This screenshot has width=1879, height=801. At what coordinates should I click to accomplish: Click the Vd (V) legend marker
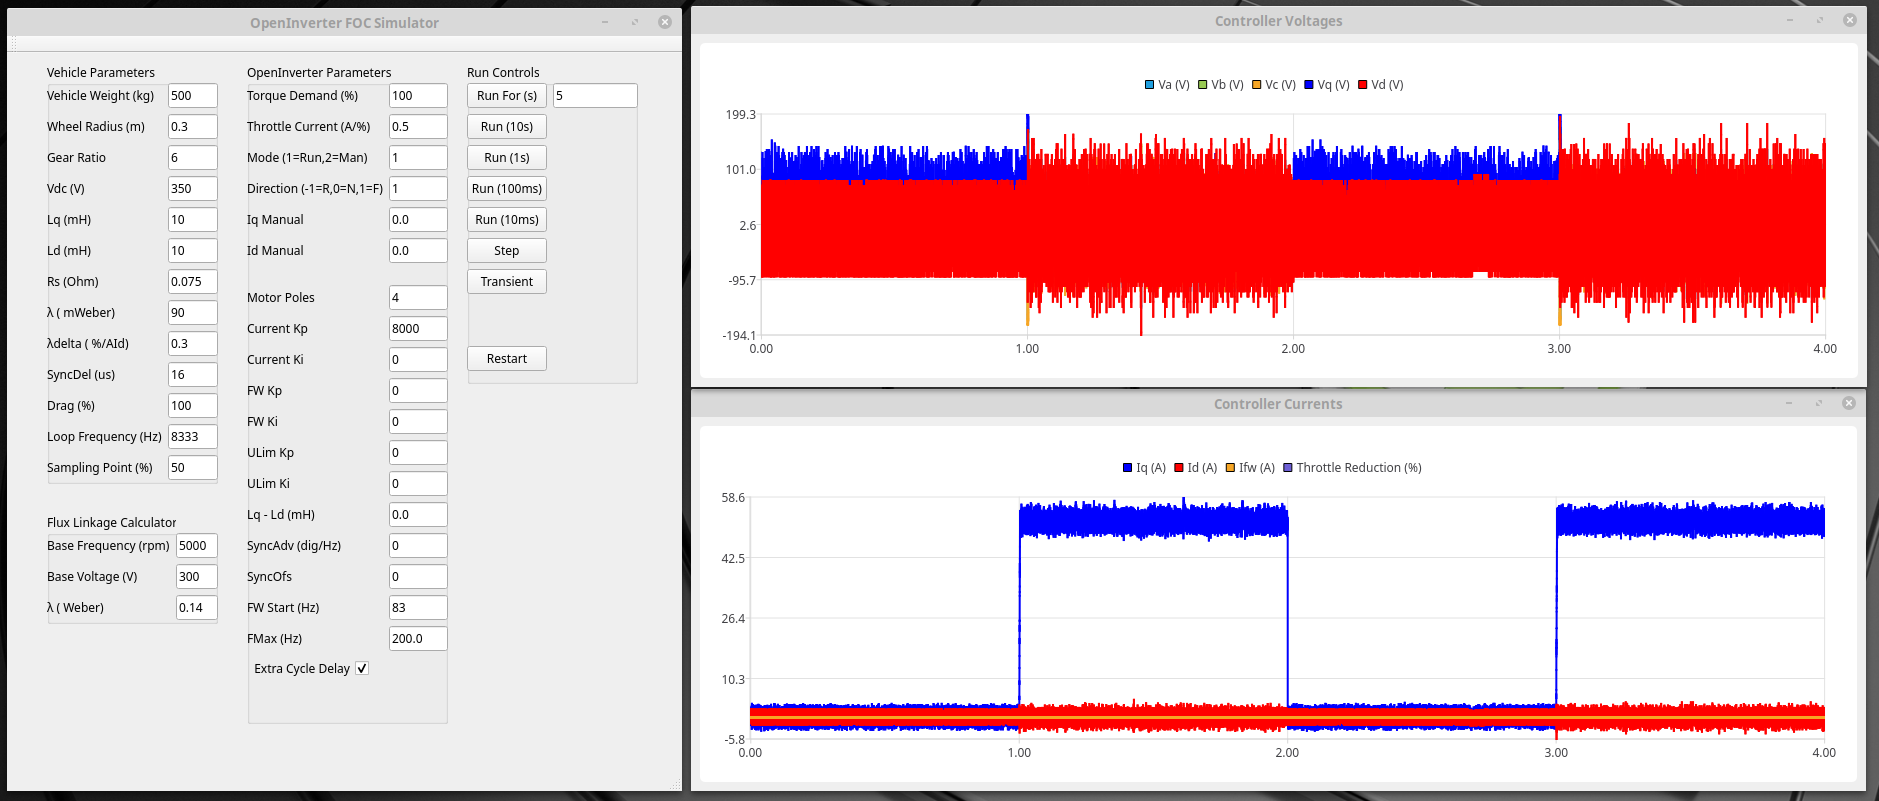tap(1363, 85)
